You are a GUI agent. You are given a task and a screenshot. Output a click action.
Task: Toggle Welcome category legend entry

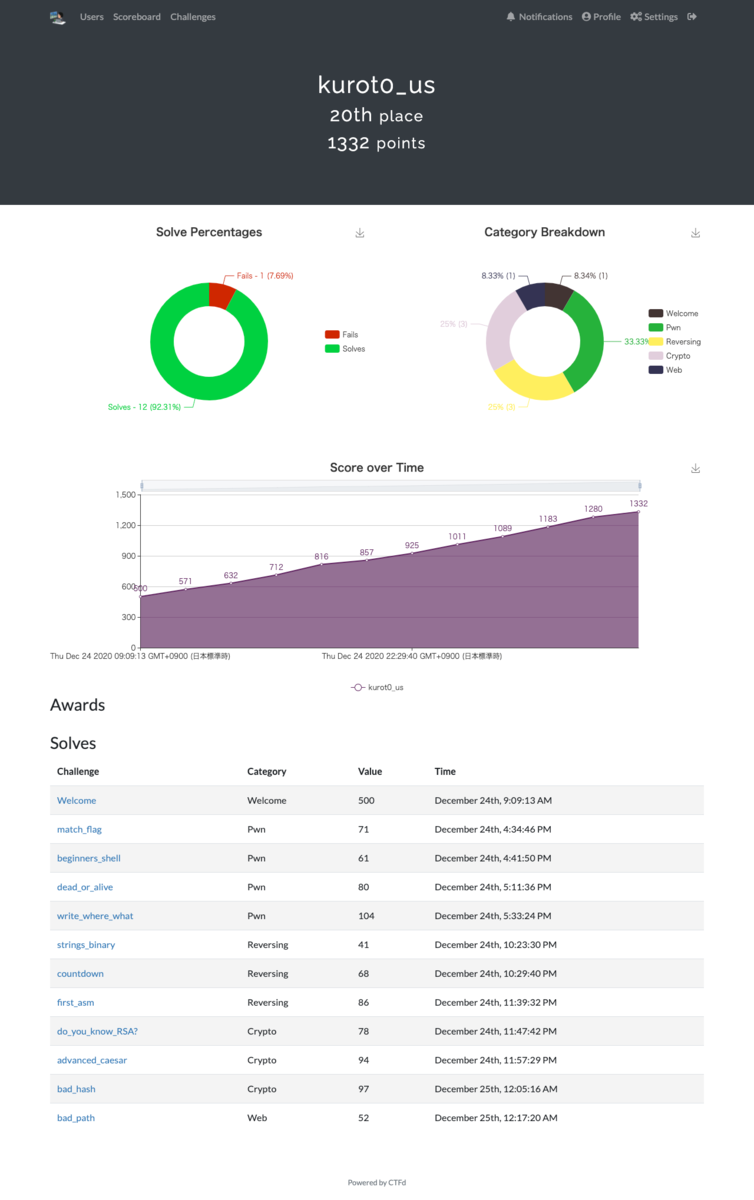coord(673,313)
